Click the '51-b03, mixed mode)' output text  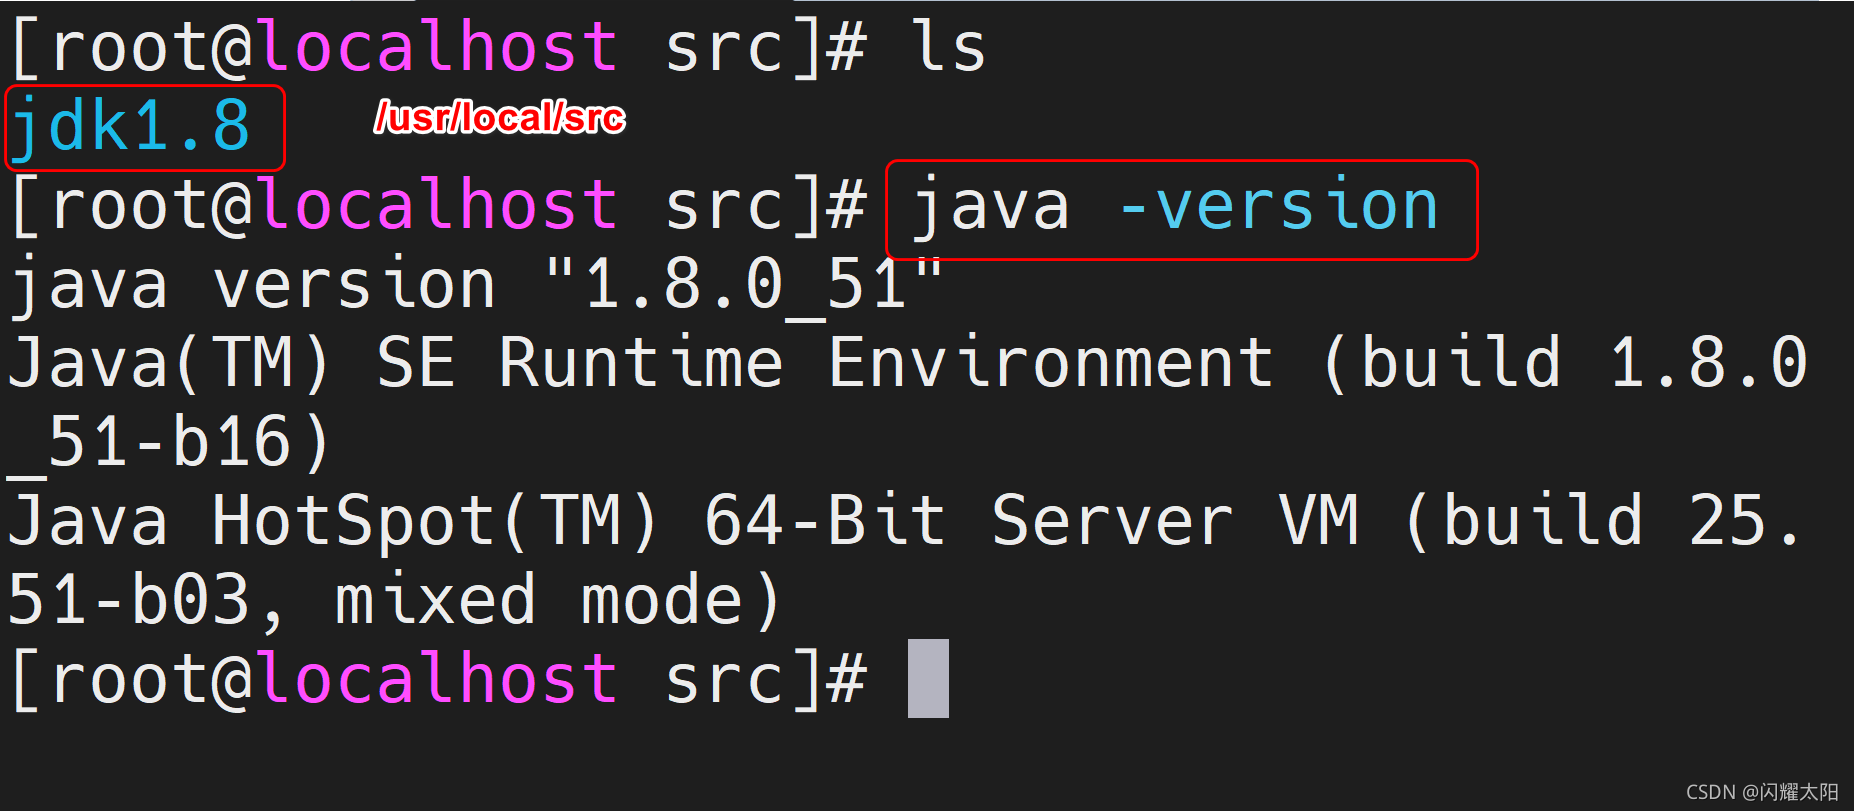pos(394,600)
